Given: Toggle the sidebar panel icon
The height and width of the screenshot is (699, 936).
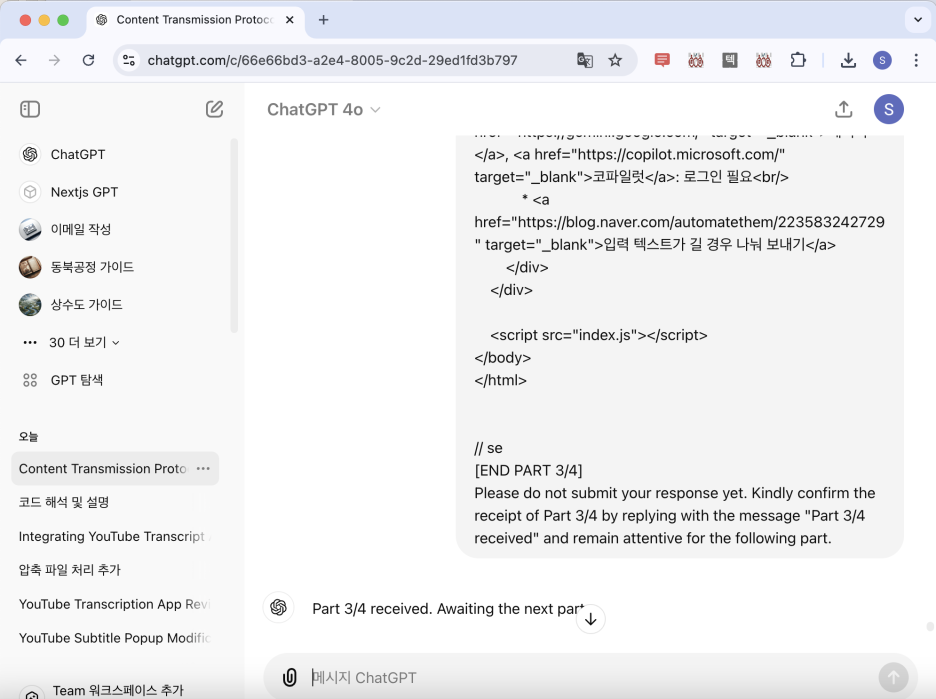Looking at the screenshot, I should point(30,109).
